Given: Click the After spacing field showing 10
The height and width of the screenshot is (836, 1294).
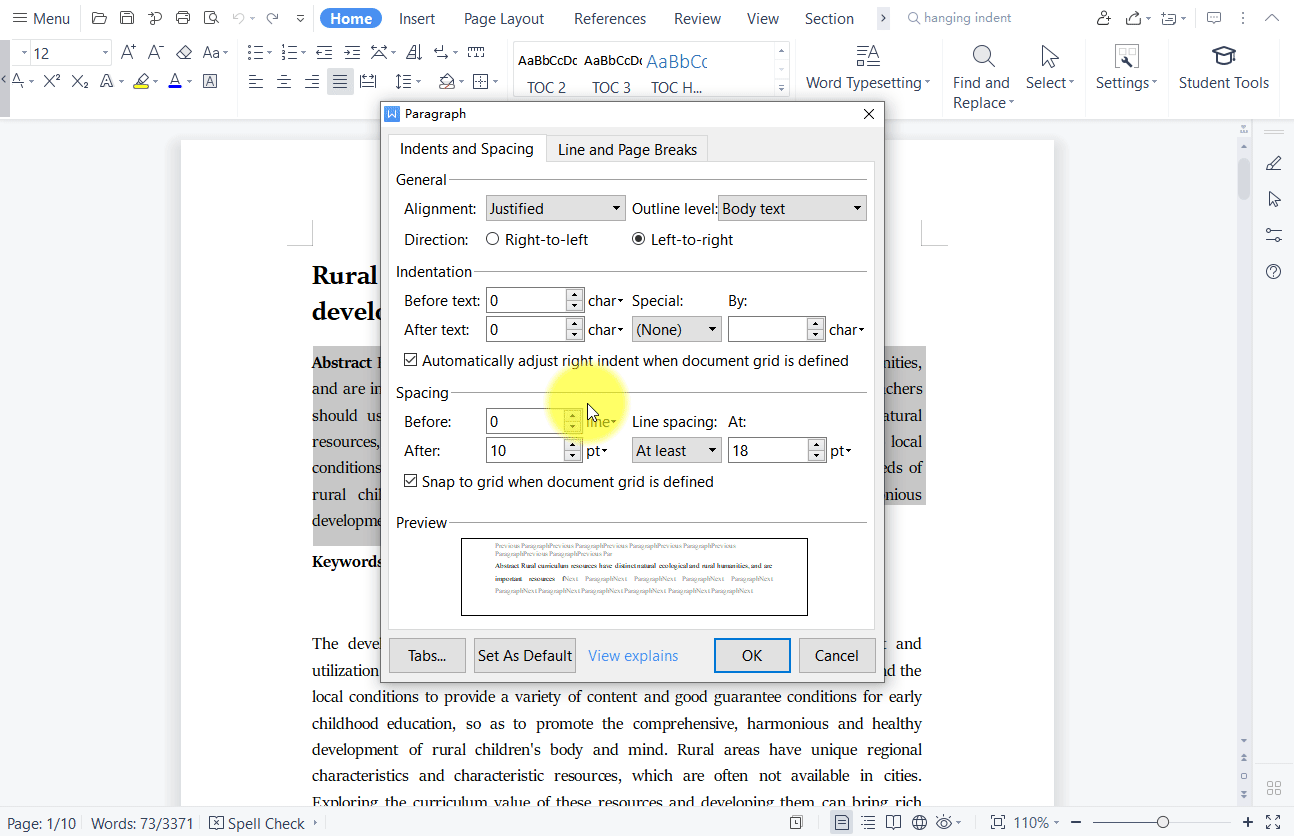Looking at the screenshot, I should point(526,450).
